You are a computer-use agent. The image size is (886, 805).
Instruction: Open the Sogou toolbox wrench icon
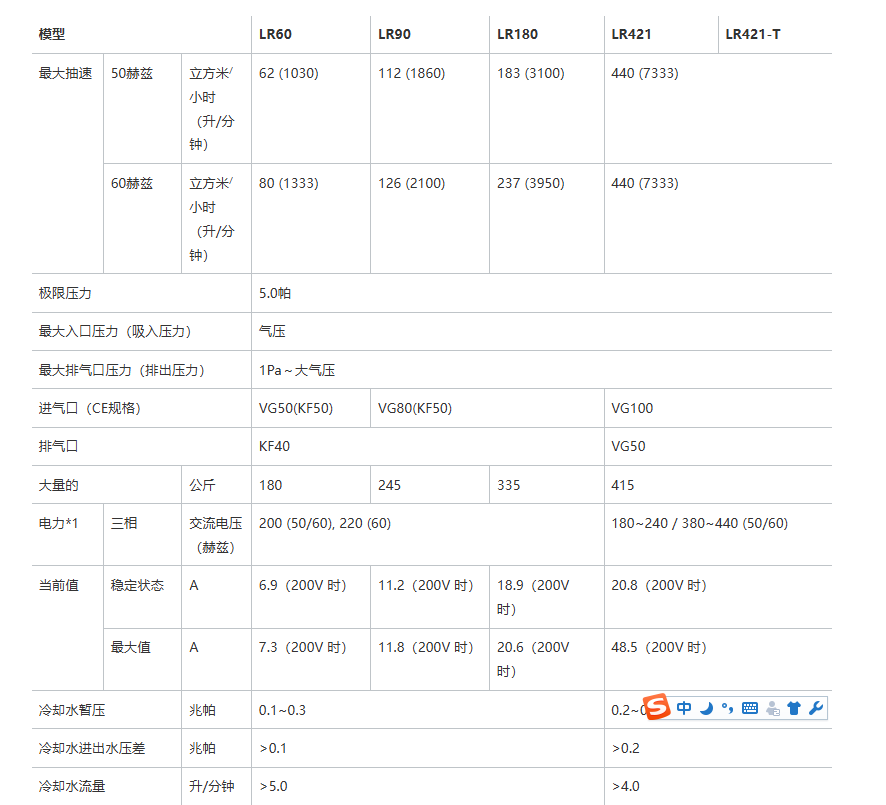tap(815, 708)
